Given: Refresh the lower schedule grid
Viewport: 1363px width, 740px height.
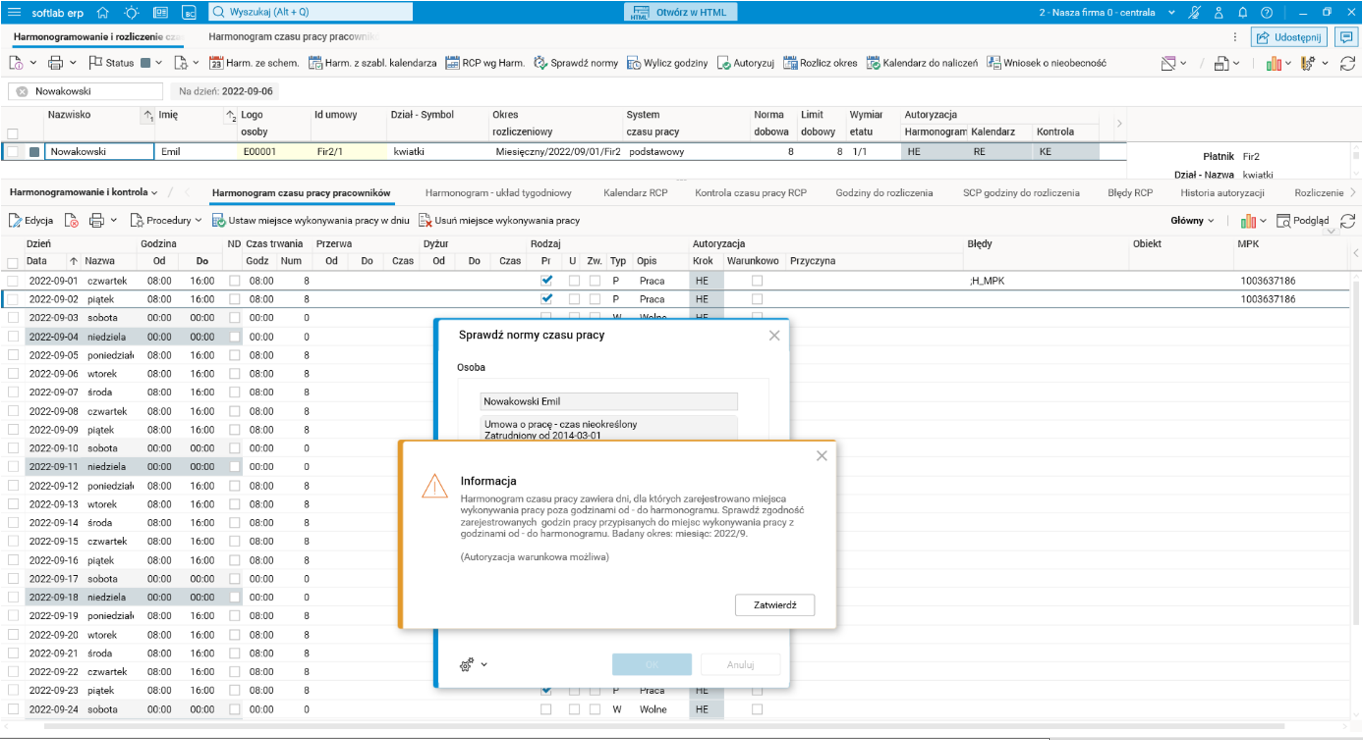Looking at the screenshot, I should coord(1347,221).
